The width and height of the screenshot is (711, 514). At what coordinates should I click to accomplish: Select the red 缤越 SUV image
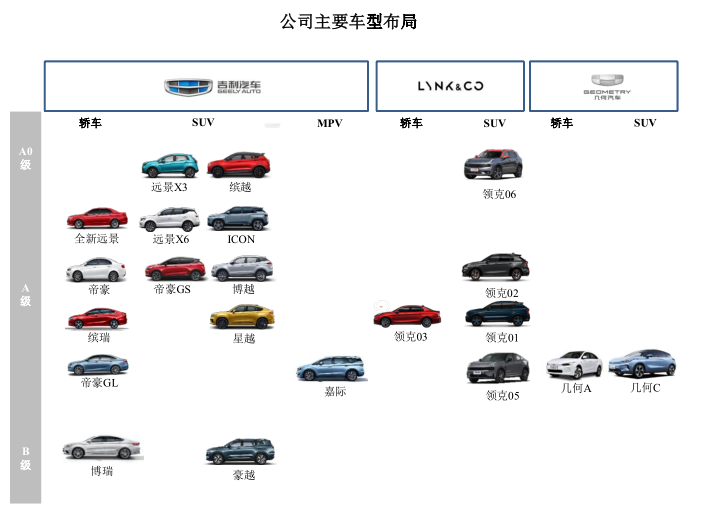coord(239,165)
